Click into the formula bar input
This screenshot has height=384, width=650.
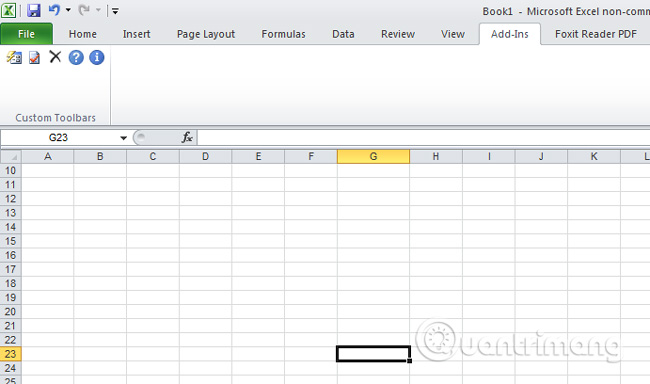tap(423, 137)
